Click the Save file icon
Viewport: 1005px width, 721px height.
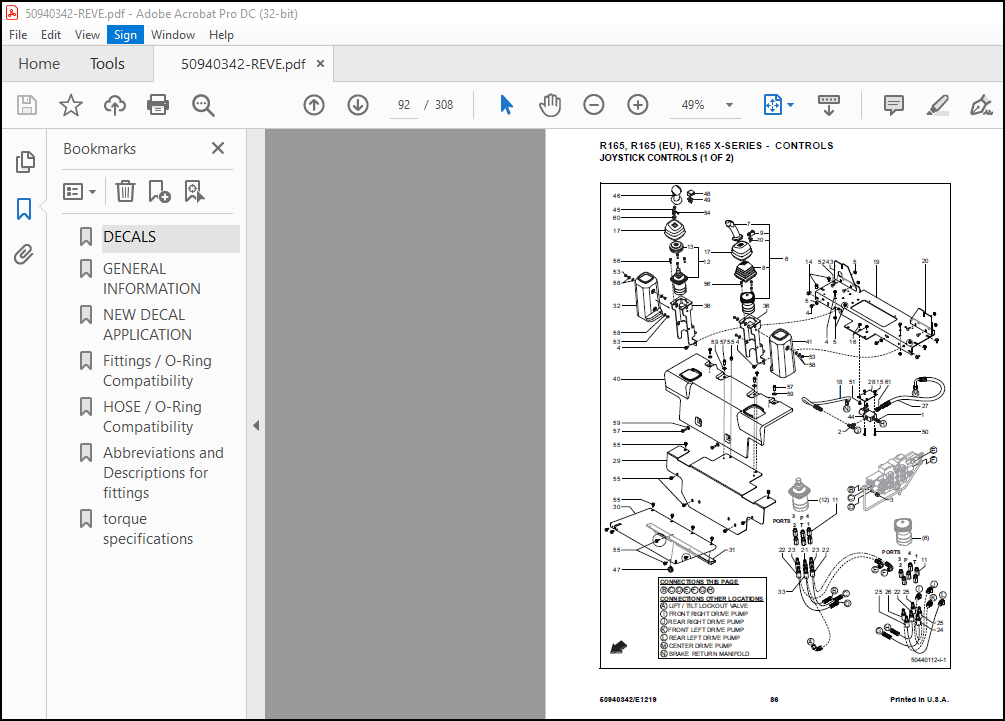tap(27, 105)
